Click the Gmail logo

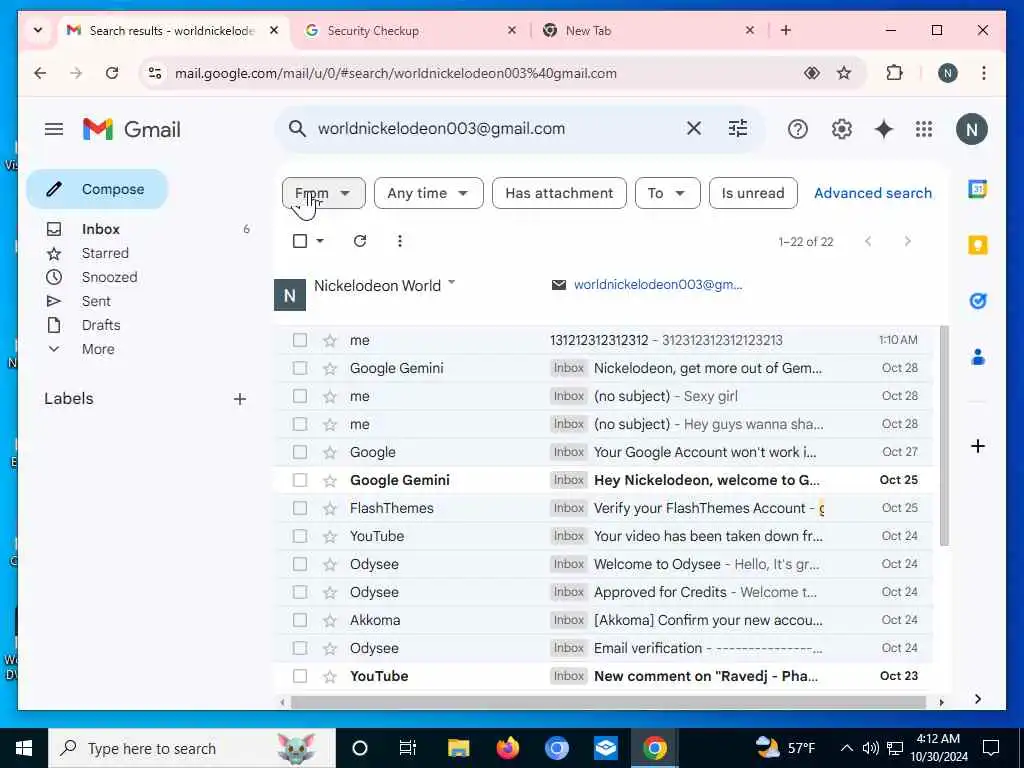click(132, 129)
